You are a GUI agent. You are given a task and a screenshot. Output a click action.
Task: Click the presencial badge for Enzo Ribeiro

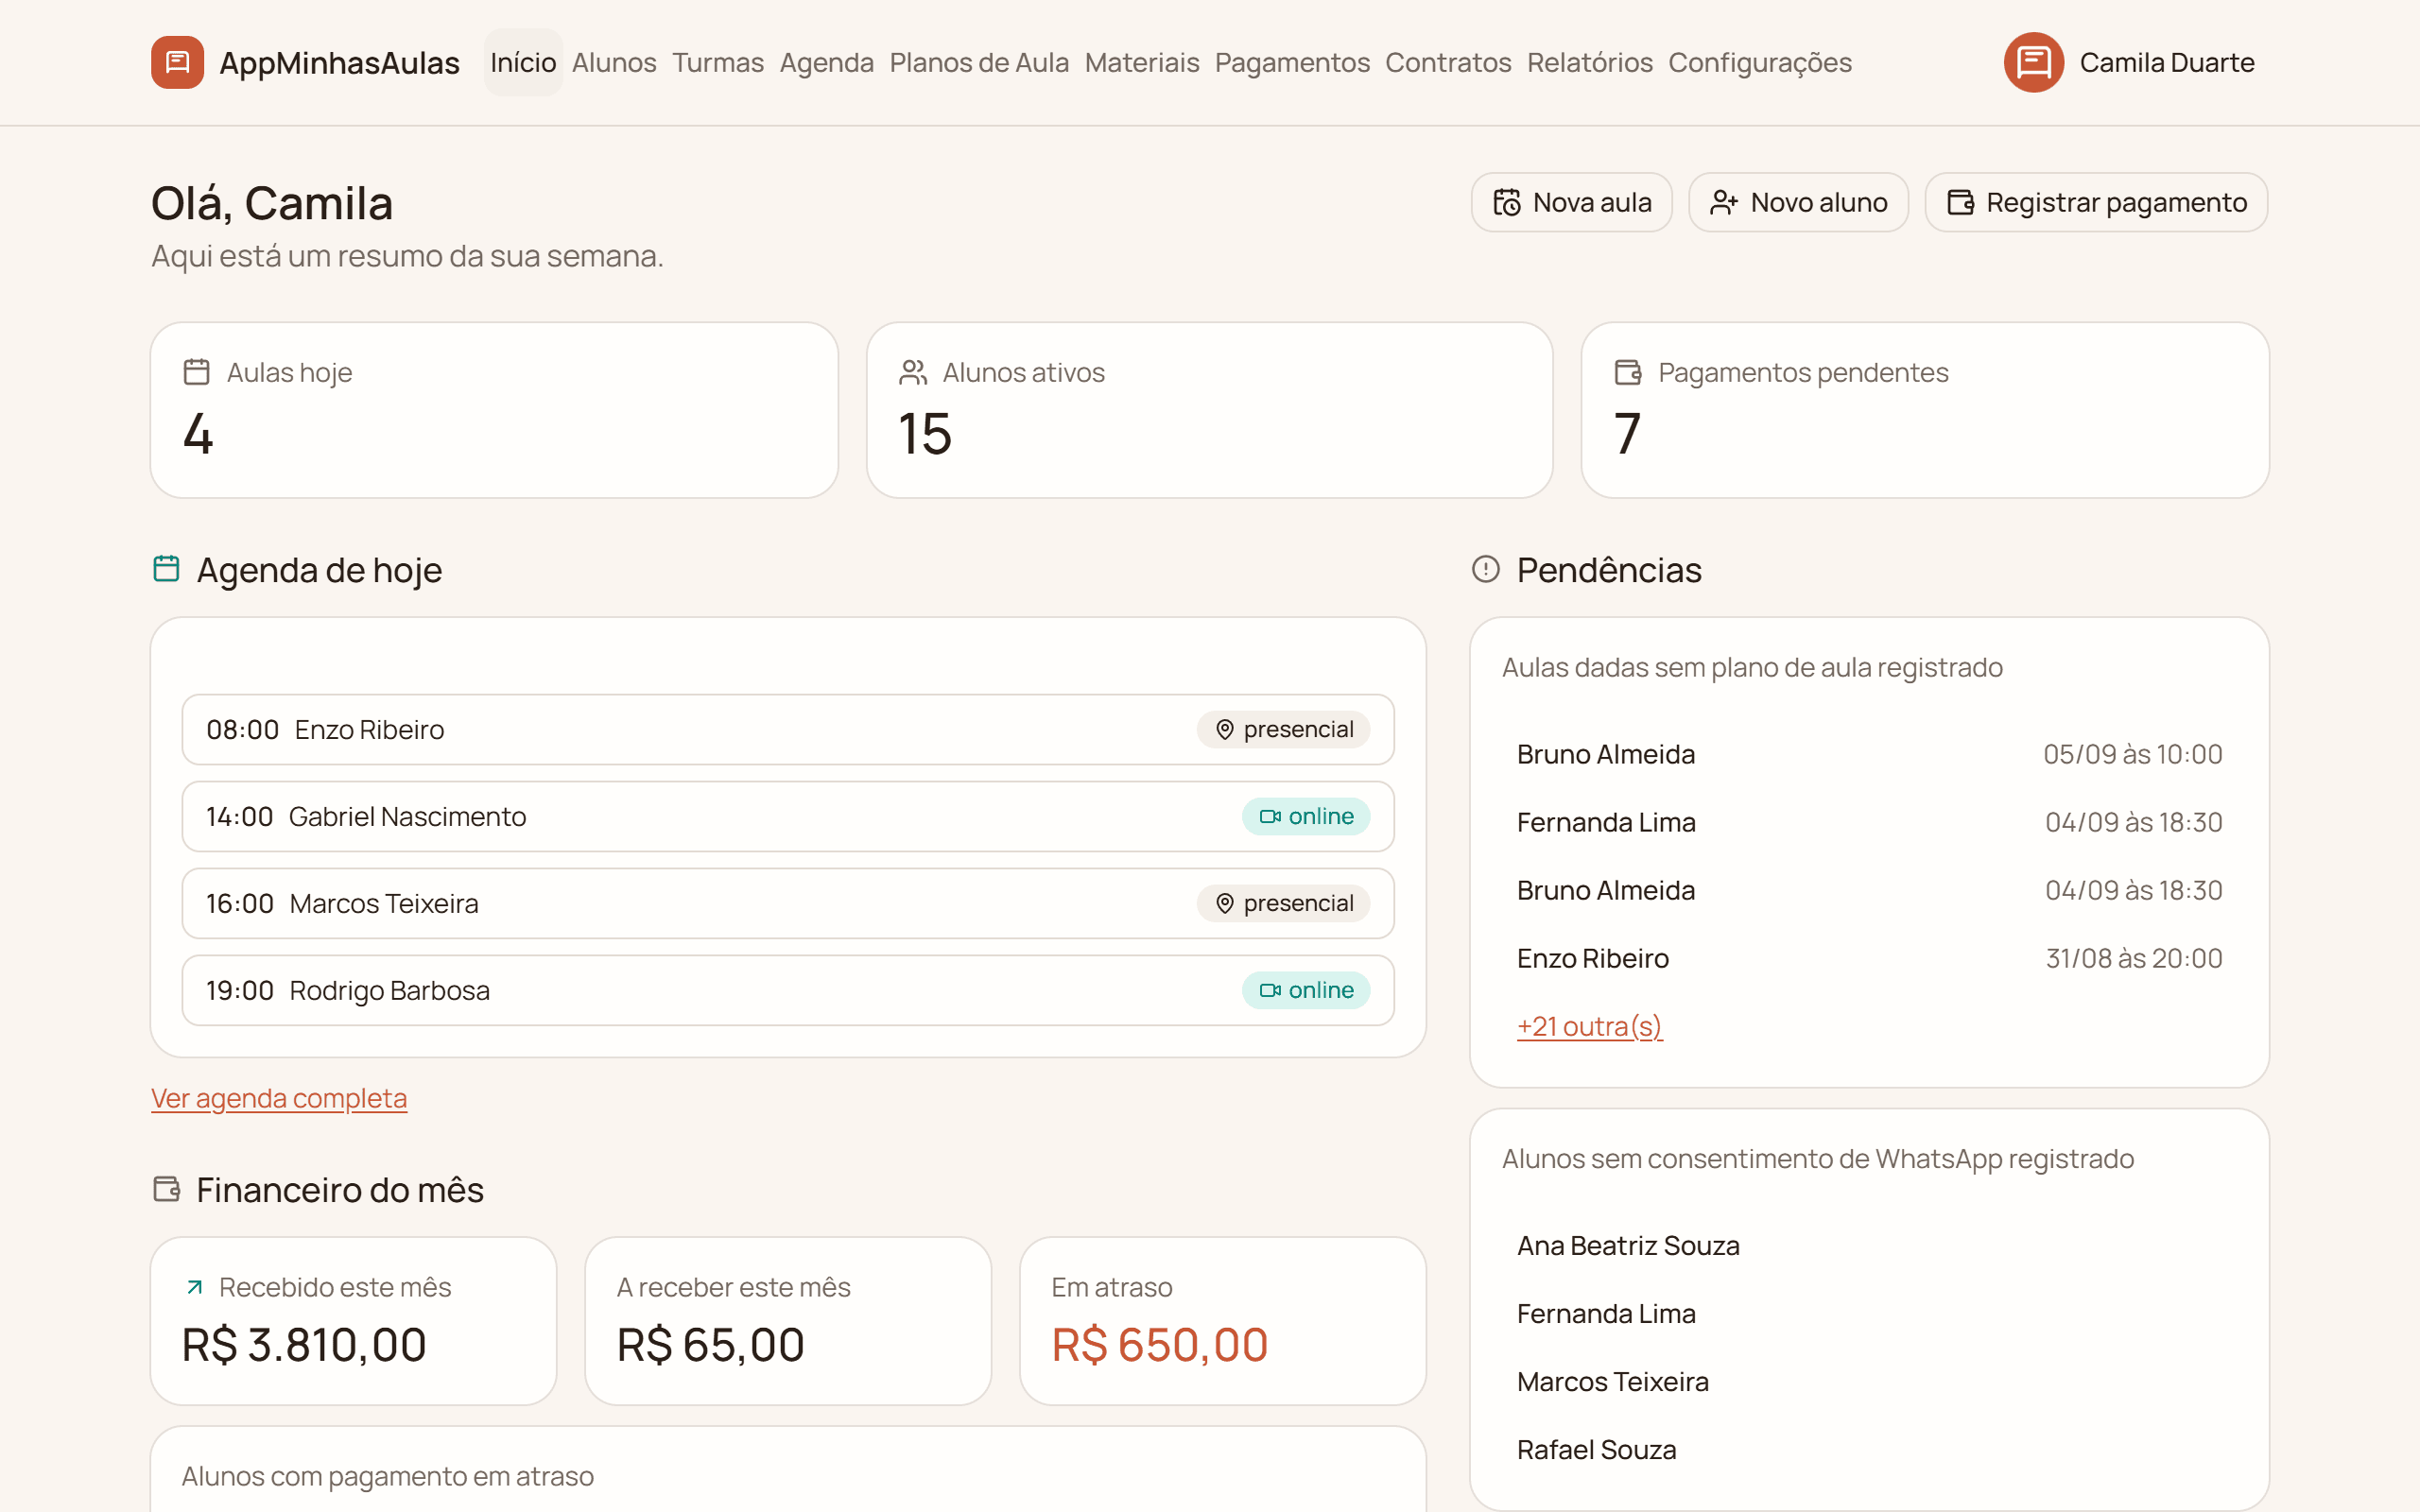click(1283, 729)
